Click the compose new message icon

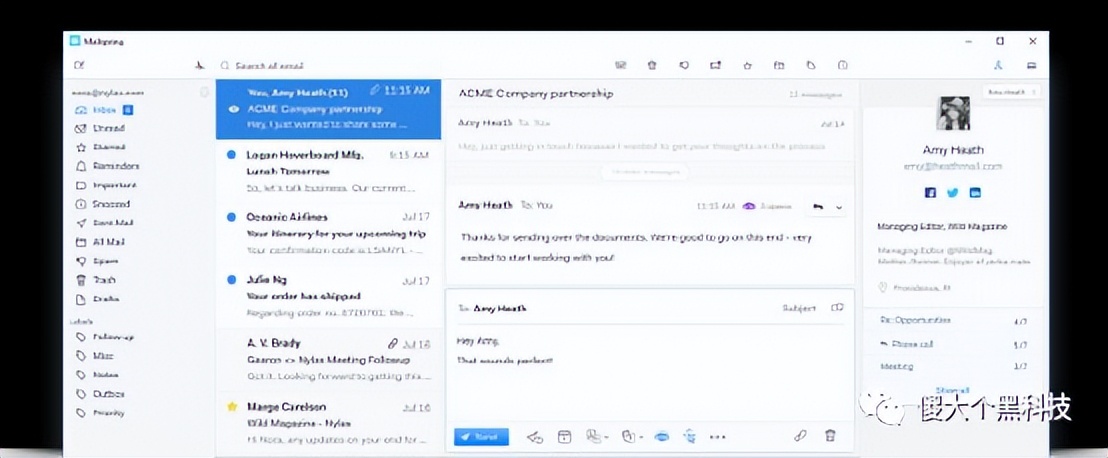click(x=80, y=66)
